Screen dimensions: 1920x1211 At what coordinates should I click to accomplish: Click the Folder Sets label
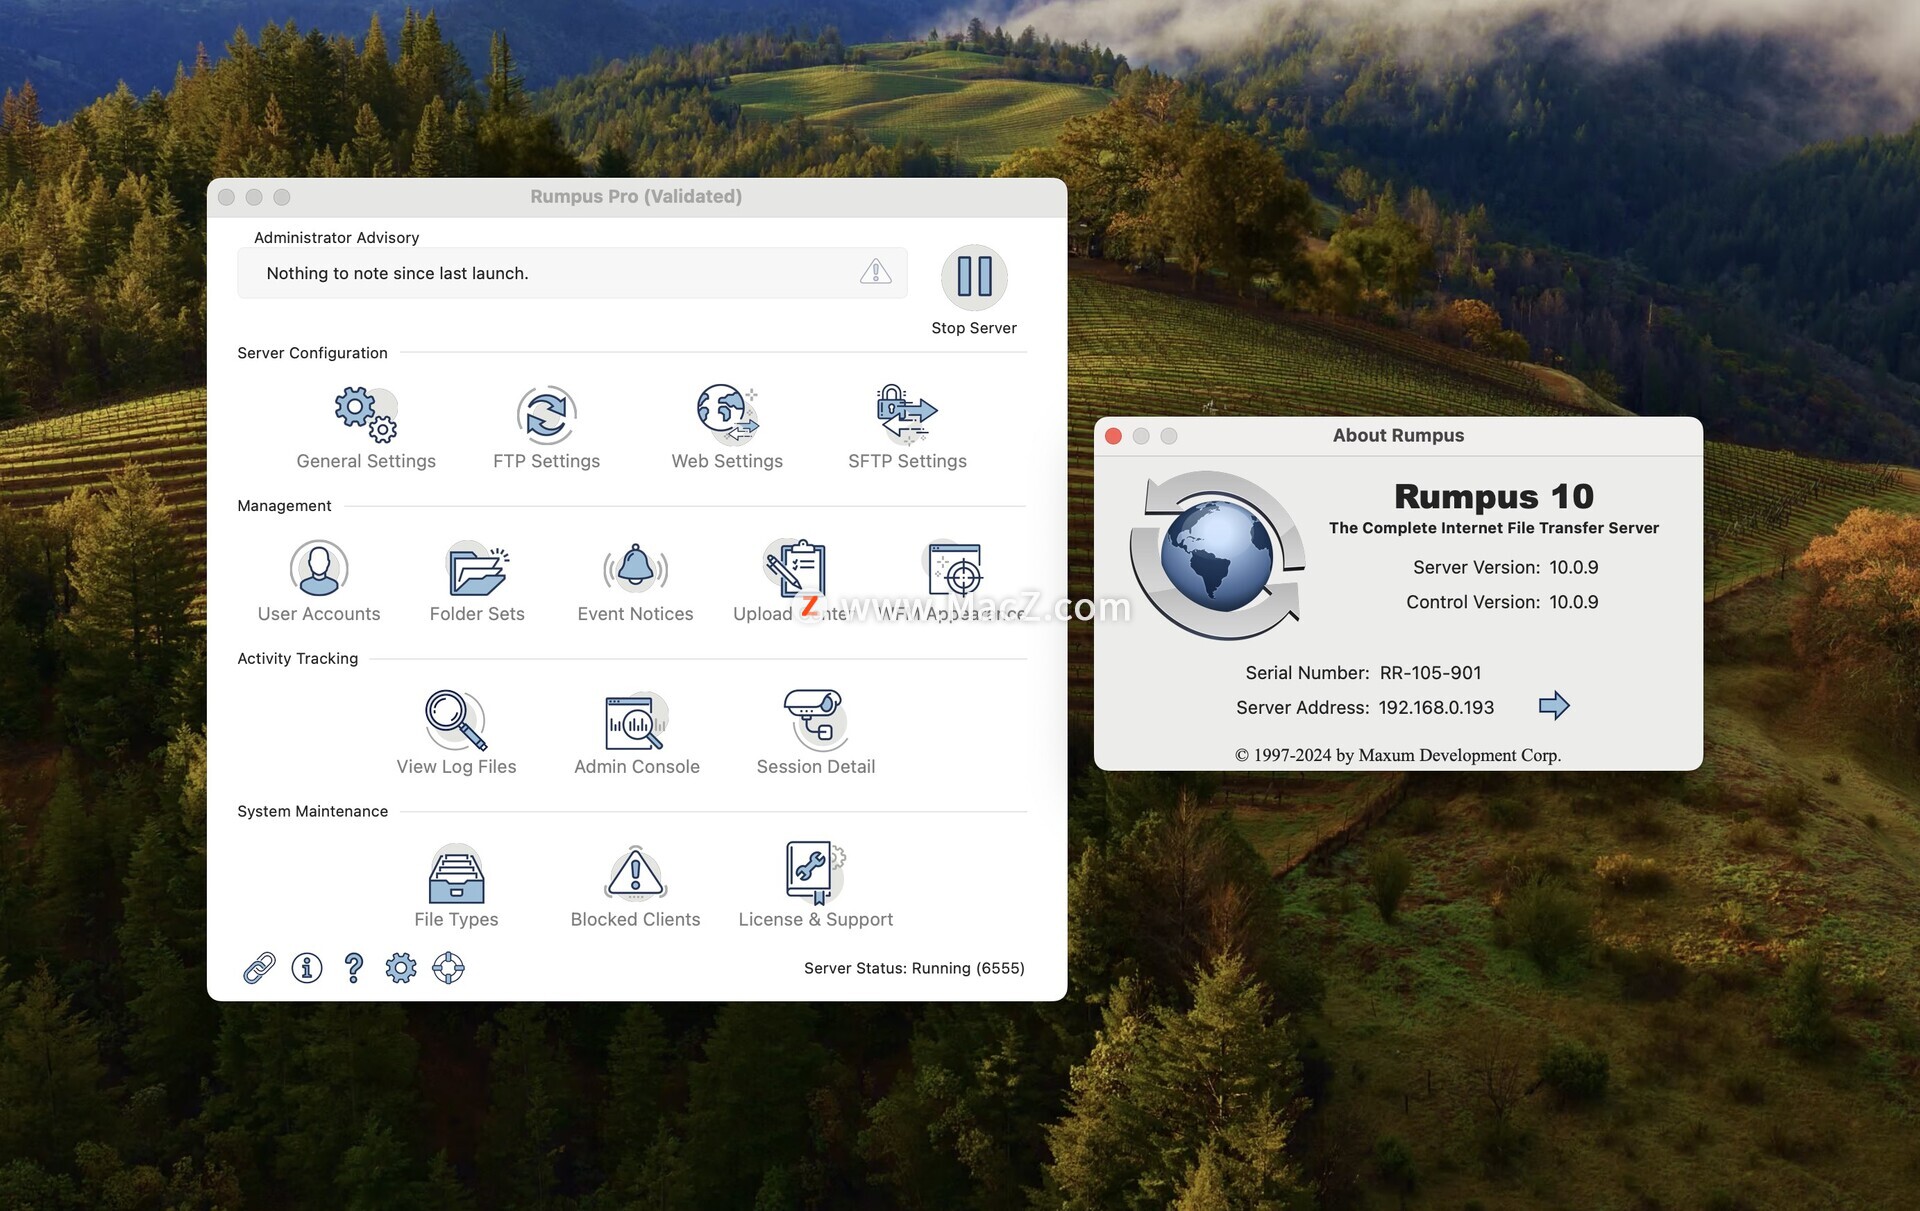(x=477, y=614)
